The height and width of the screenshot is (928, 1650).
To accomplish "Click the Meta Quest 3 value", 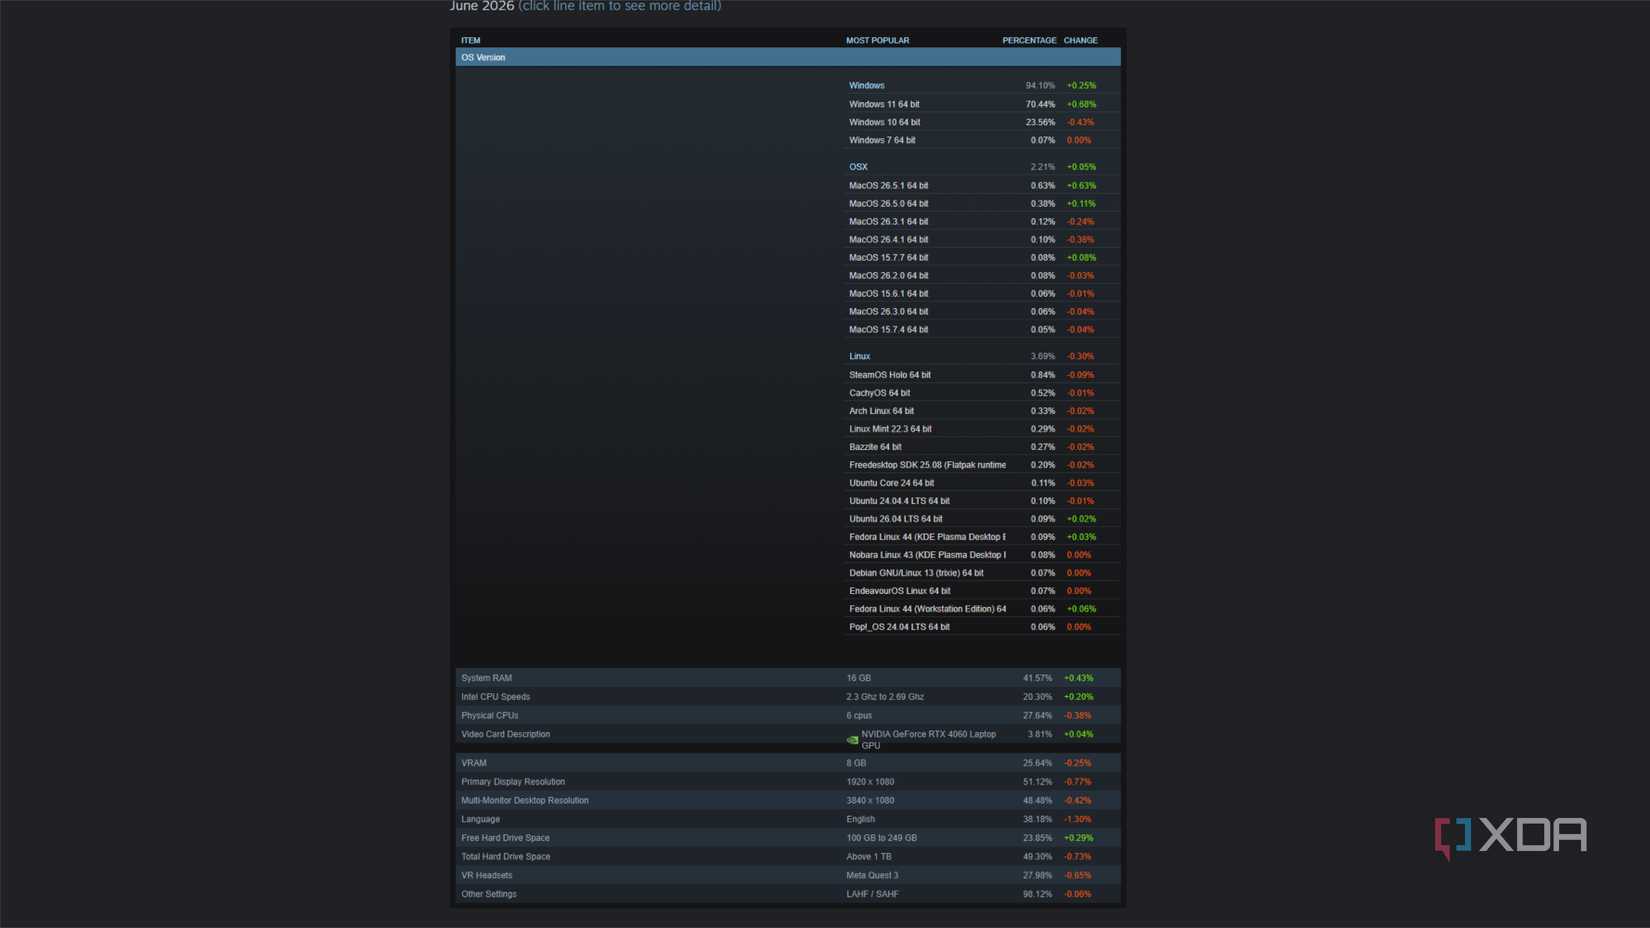I will tap(872, 876).
